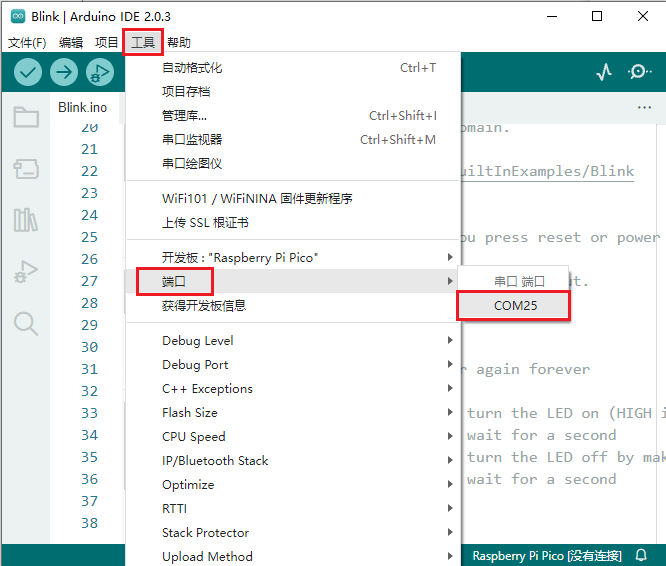Start debugging with the debug play icon
The image size is (666, 566).
(x=100, y=72)
